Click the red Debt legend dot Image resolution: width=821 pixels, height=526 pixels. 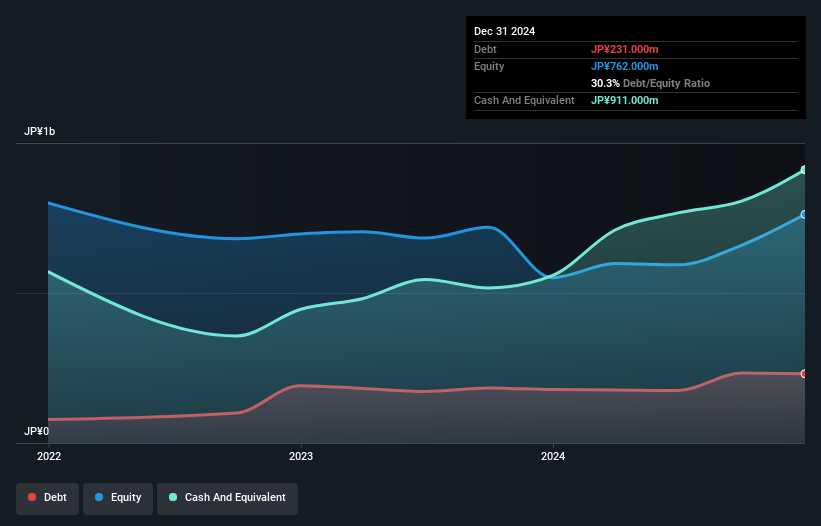(x=32, y=497)
